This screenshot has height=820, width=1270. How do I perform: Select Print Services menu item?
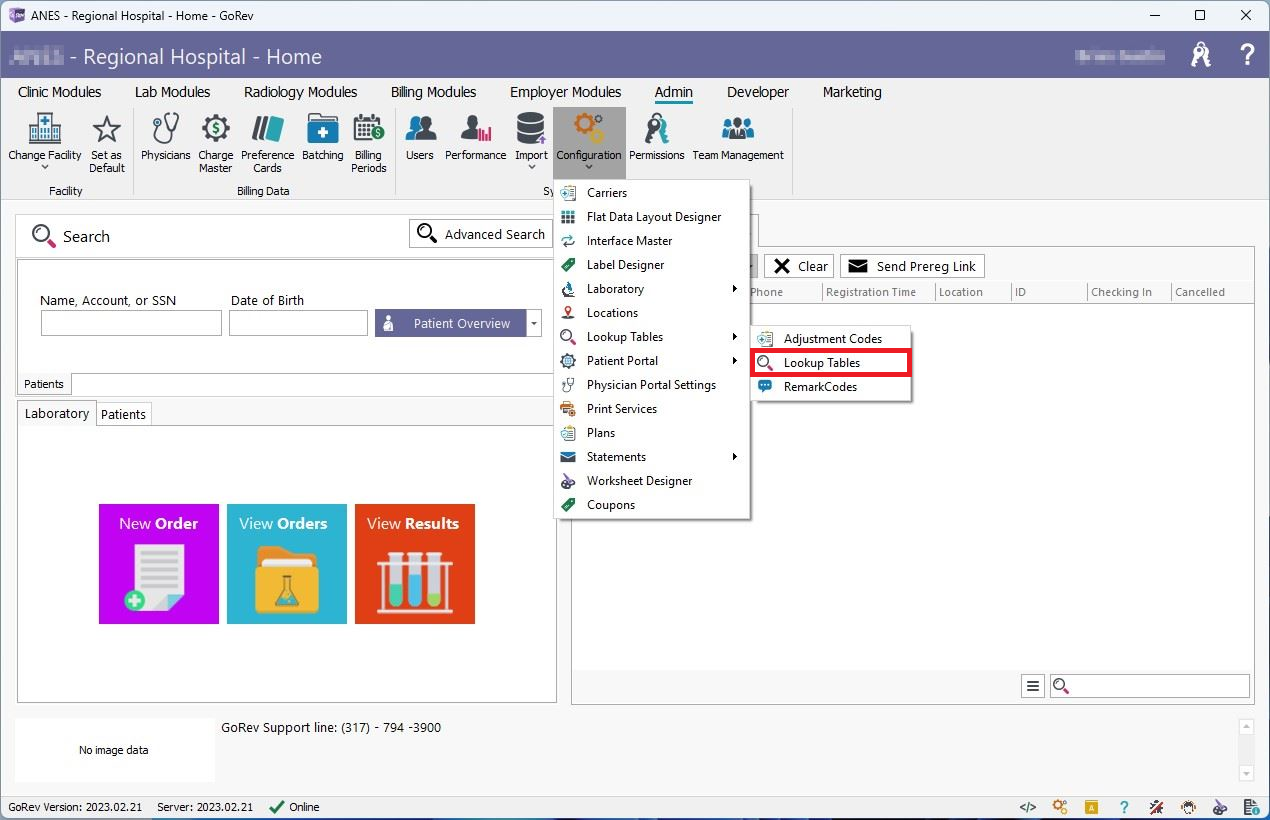[x=652, y=409]
